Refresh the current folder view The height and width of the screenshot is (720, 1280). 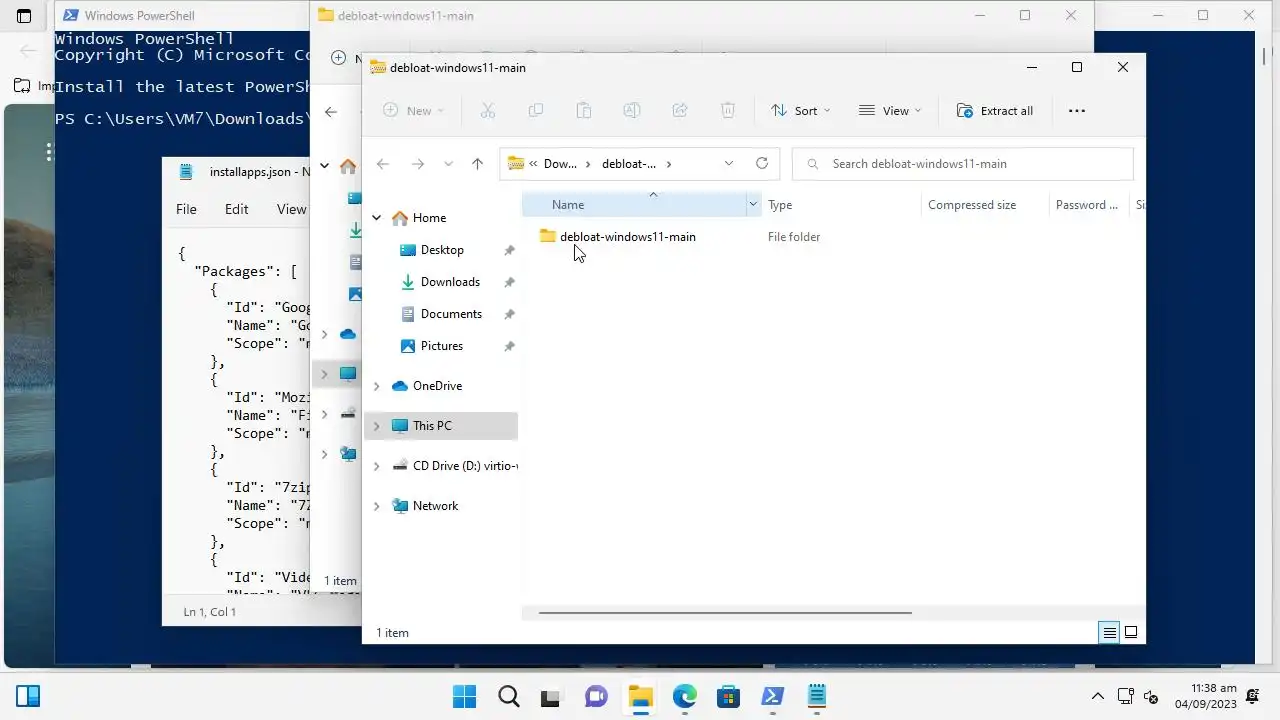(x=762, y=163)
